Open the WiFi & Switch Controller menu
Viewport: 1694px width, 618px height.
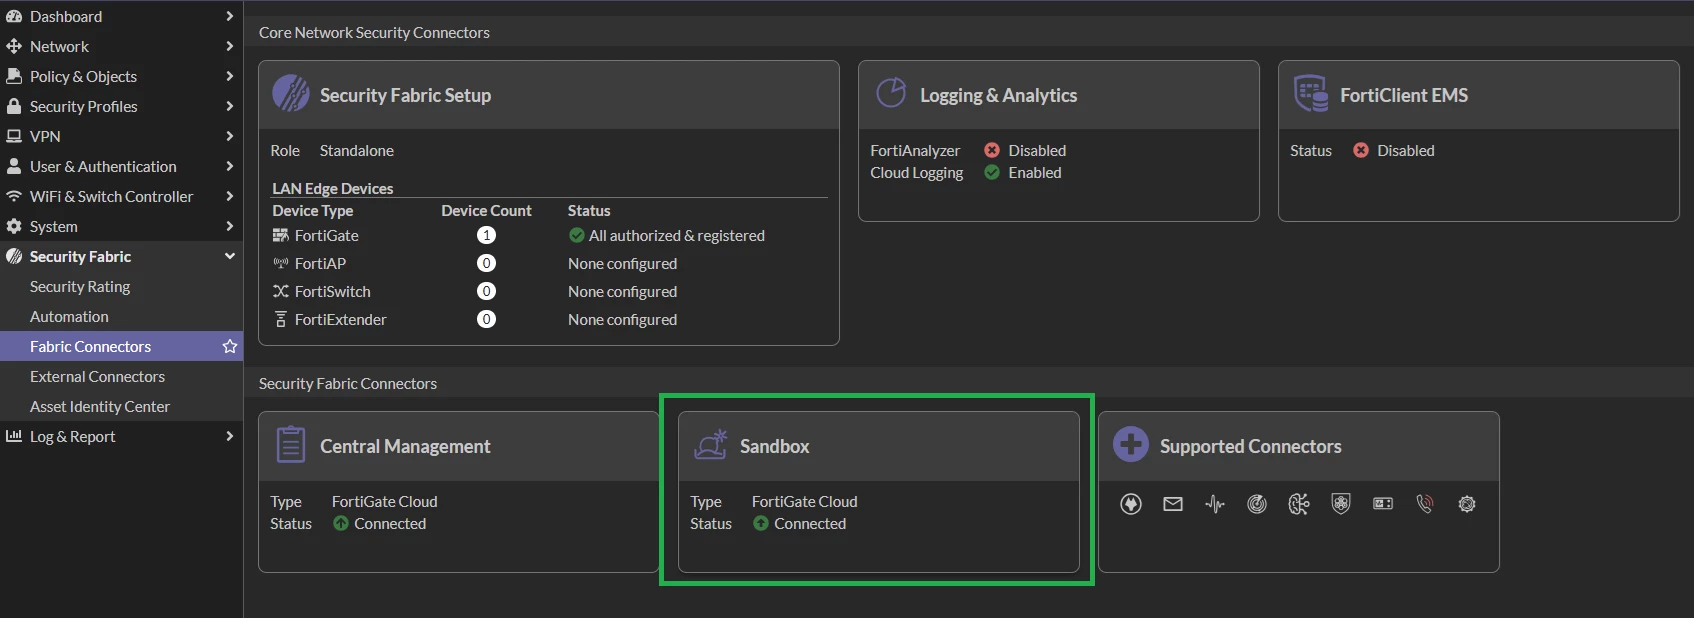pyautogui.click(x=121, y=196)
